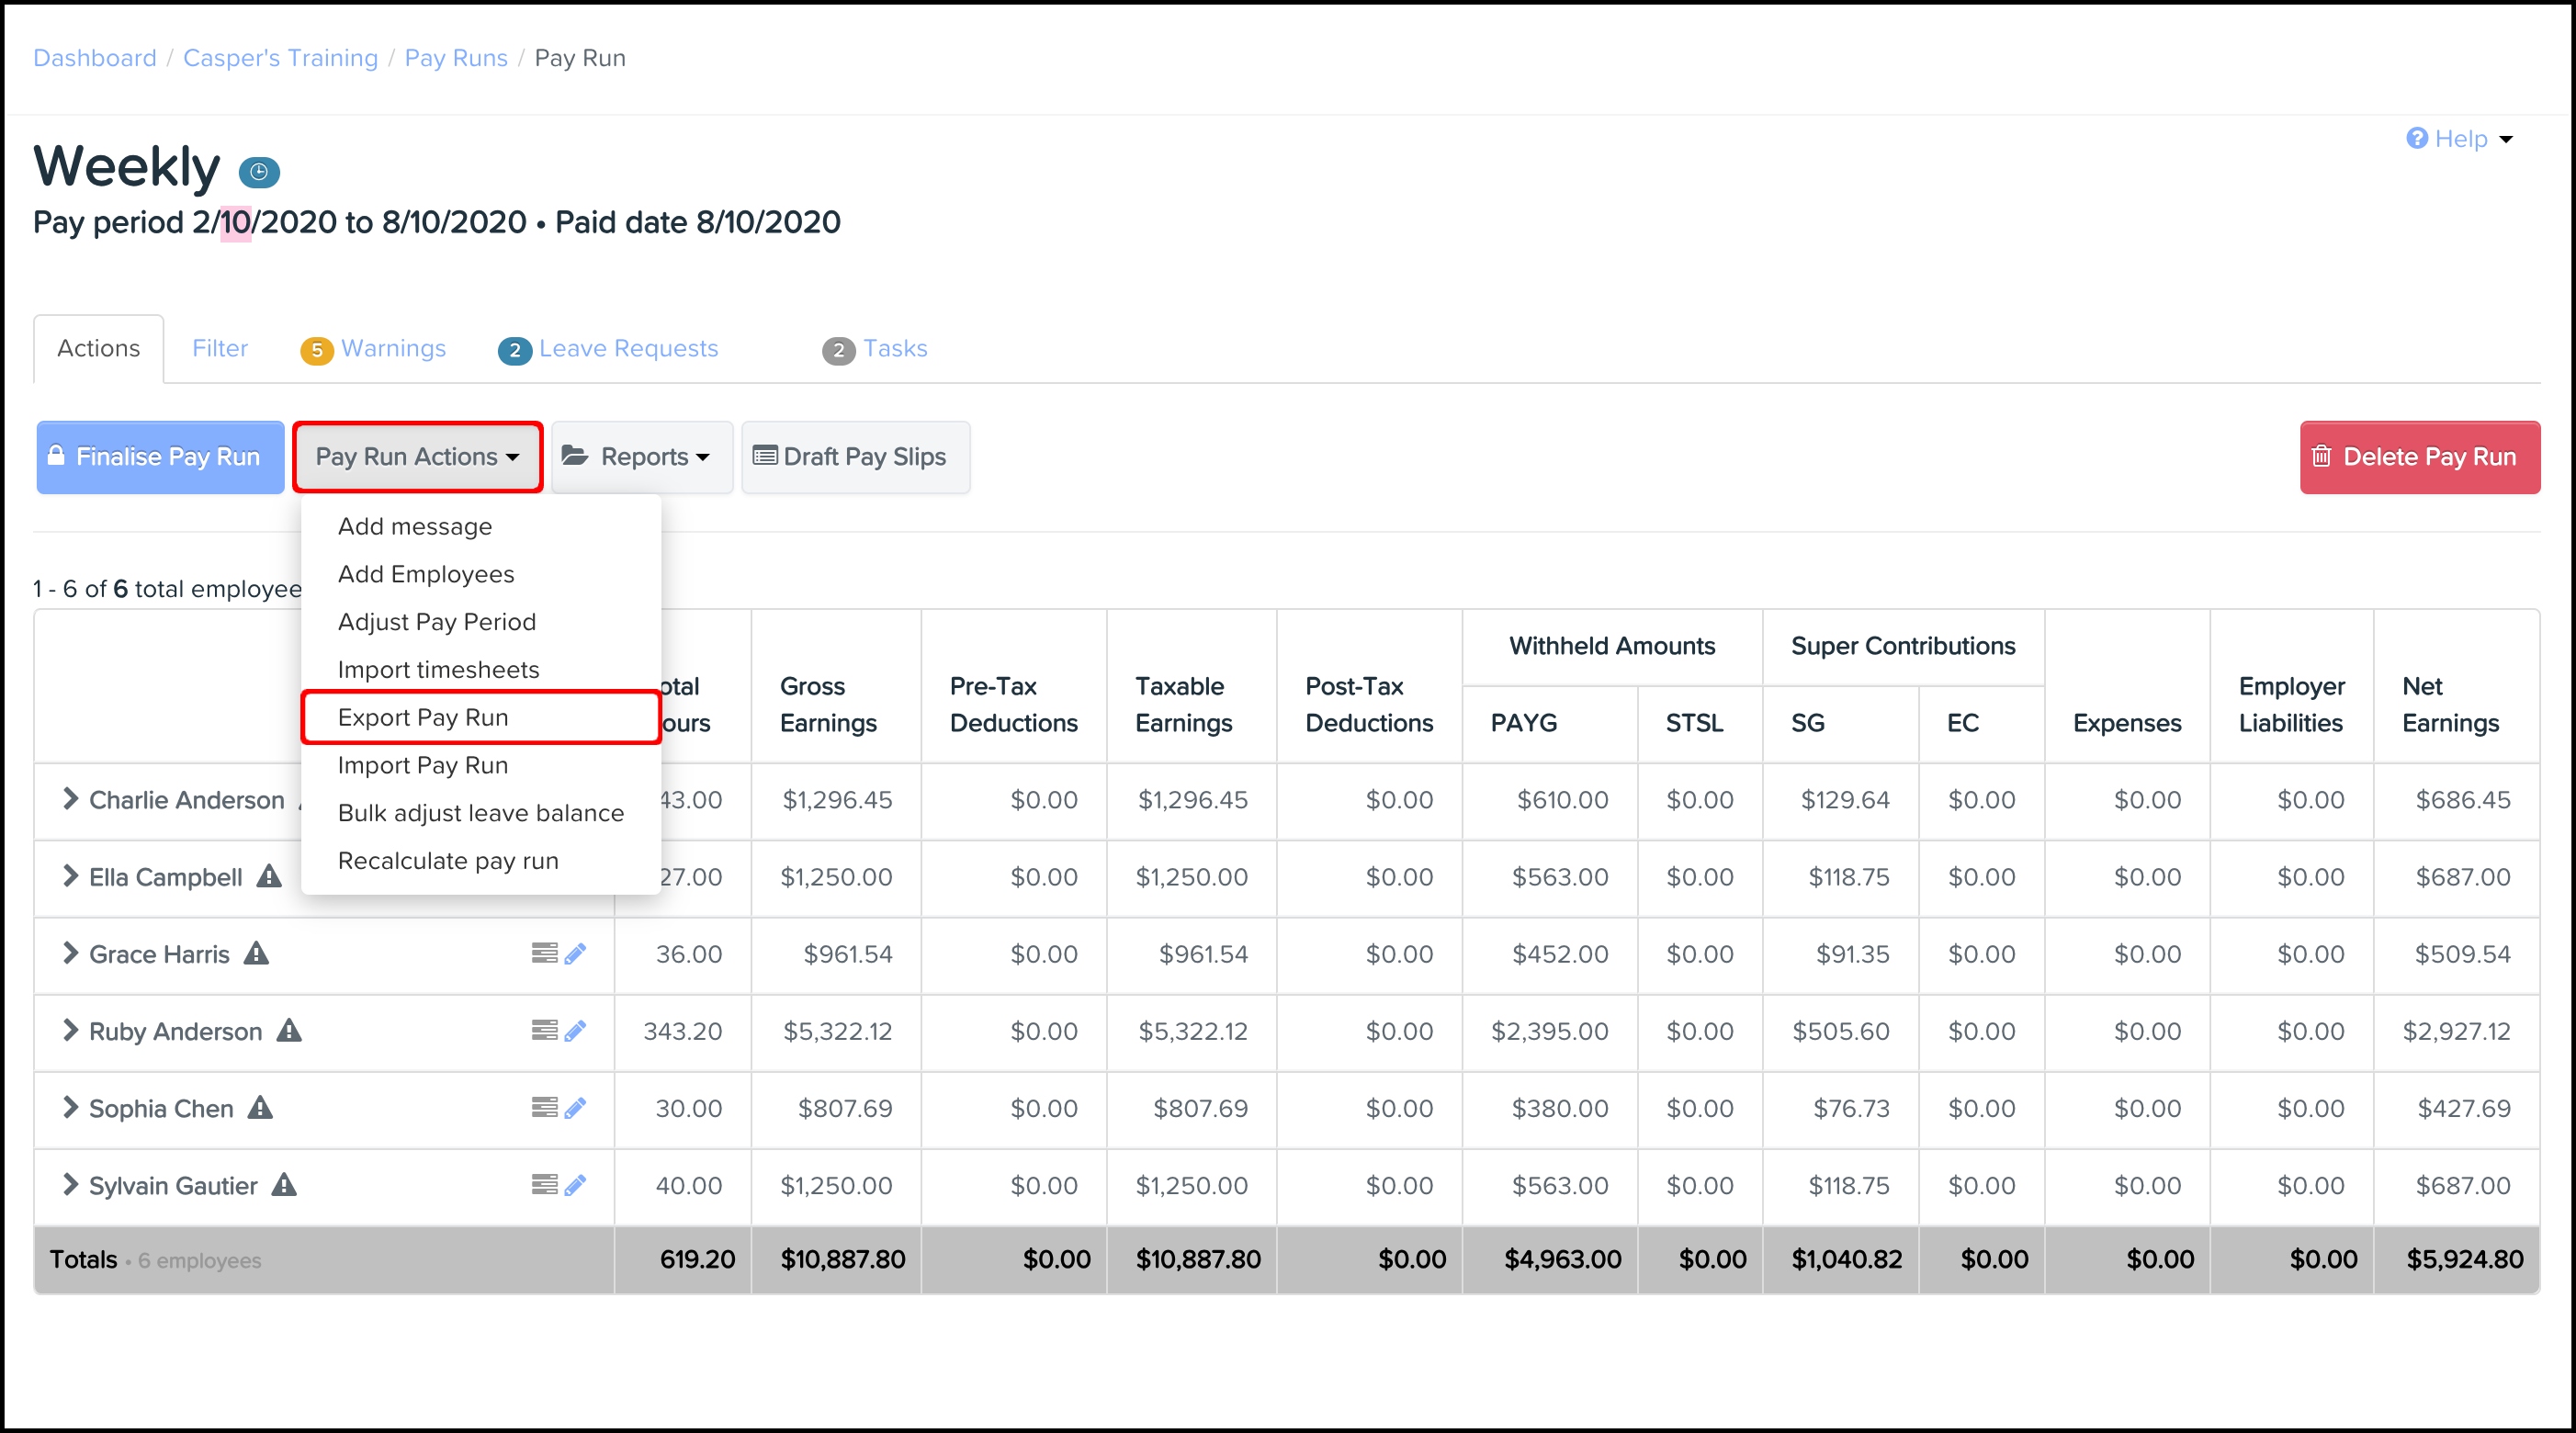The image size is (2576, 1433).
Task: Click the clock icon beside Weekly heading
Action: [259, 172]
